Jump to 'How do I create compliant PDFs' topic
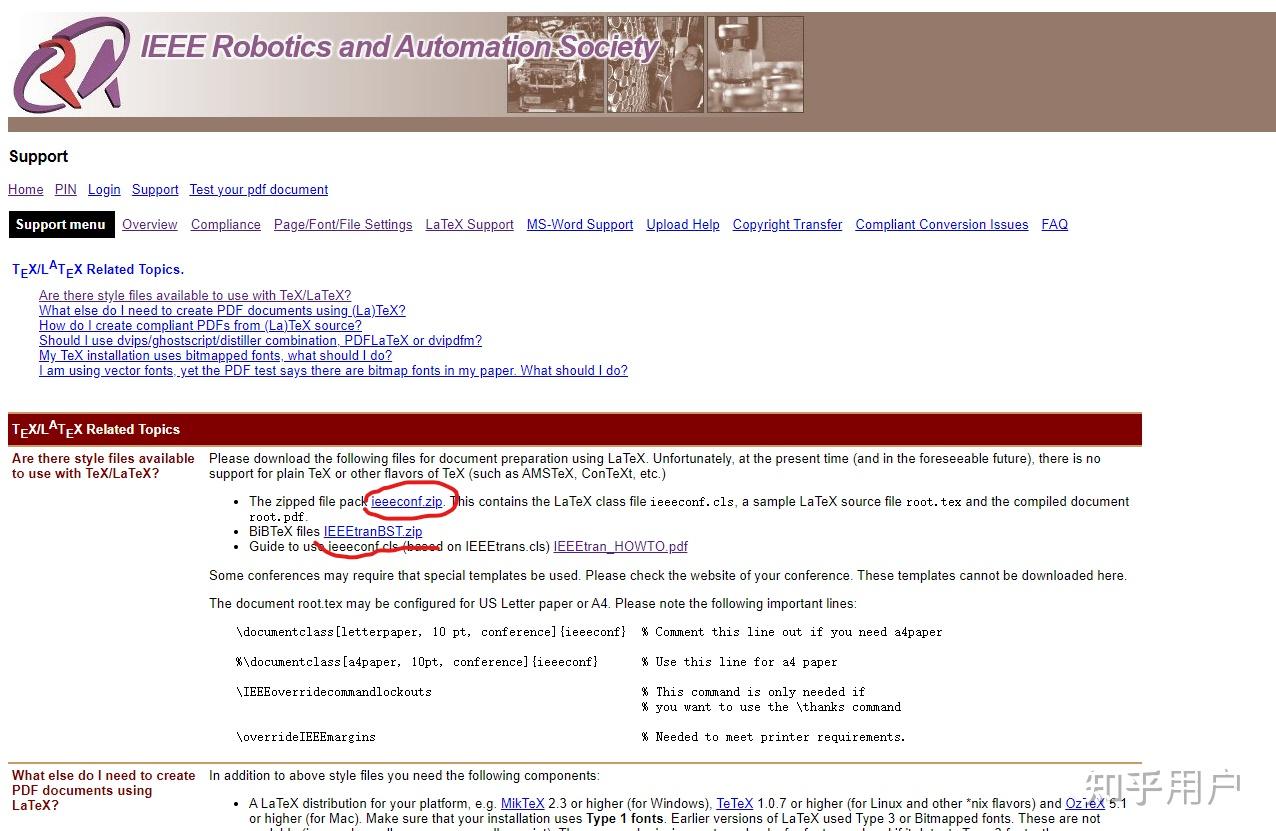 [x=200, y=326]
